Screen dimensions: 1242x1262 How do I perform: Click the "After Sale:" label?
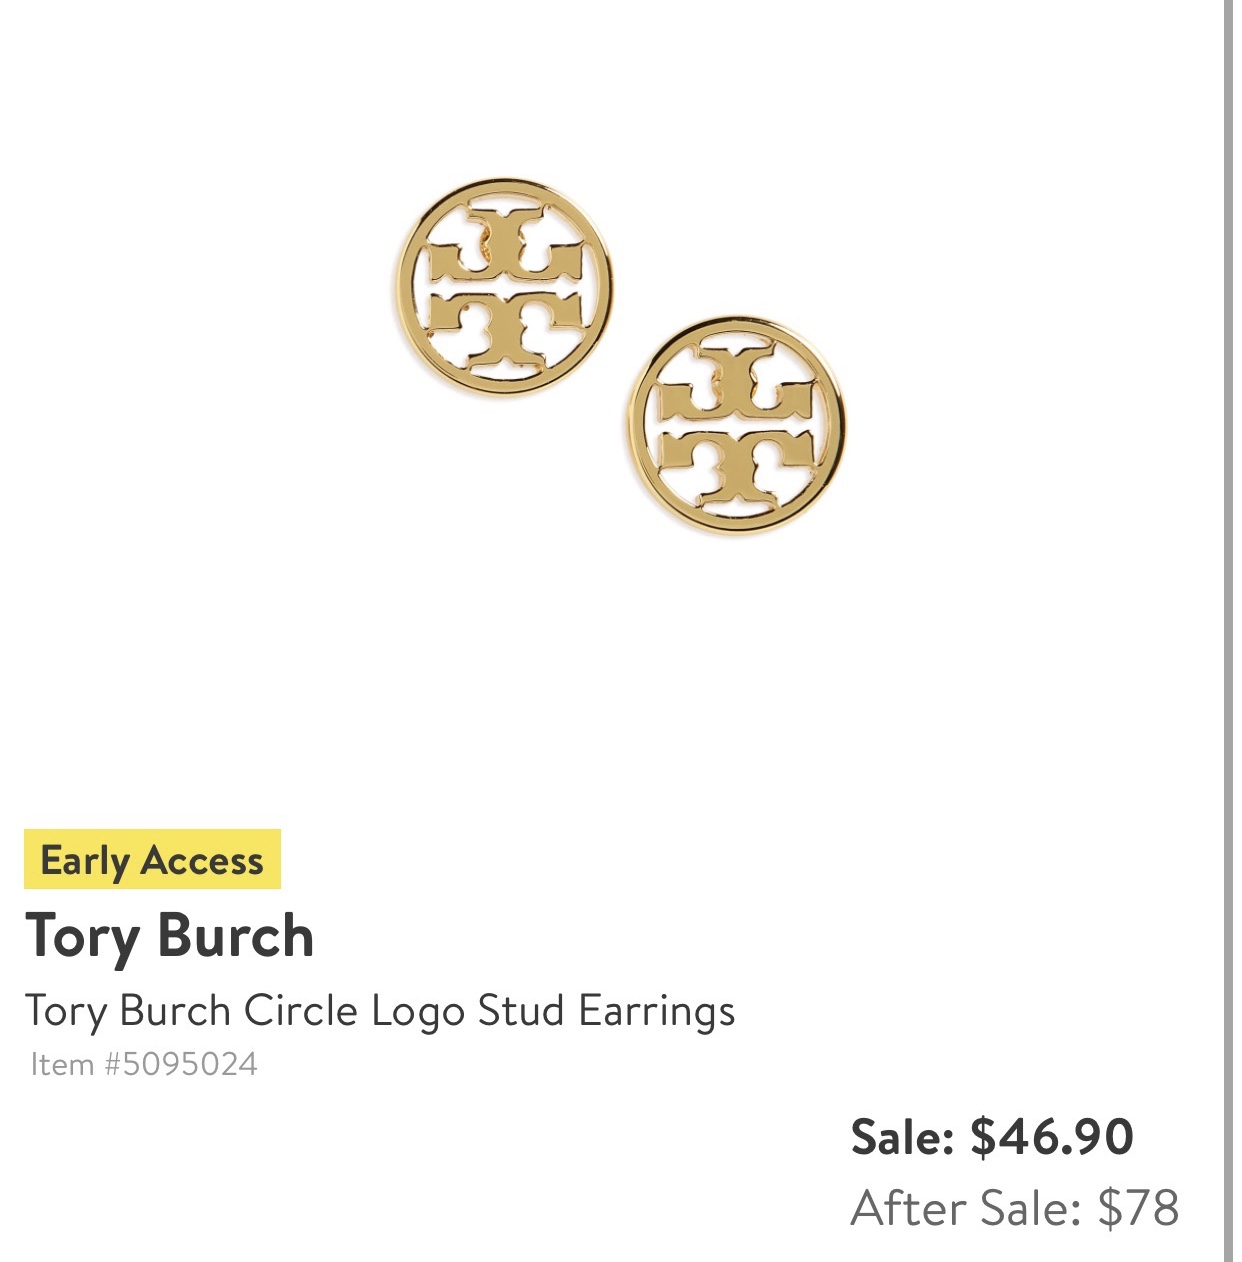[x=966, y=1208]
